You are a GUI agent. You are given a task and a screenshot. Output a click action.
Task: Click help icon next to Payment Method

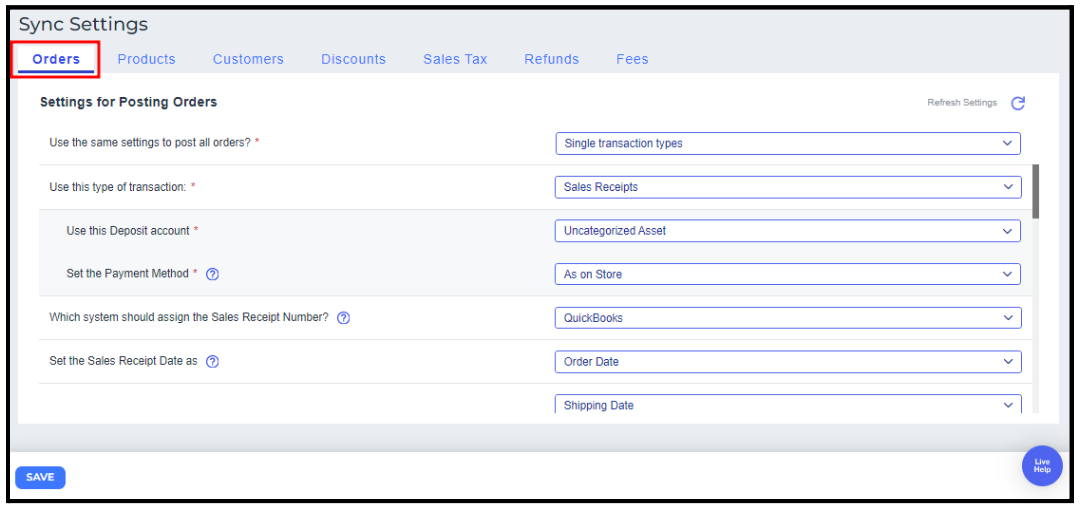212,274
